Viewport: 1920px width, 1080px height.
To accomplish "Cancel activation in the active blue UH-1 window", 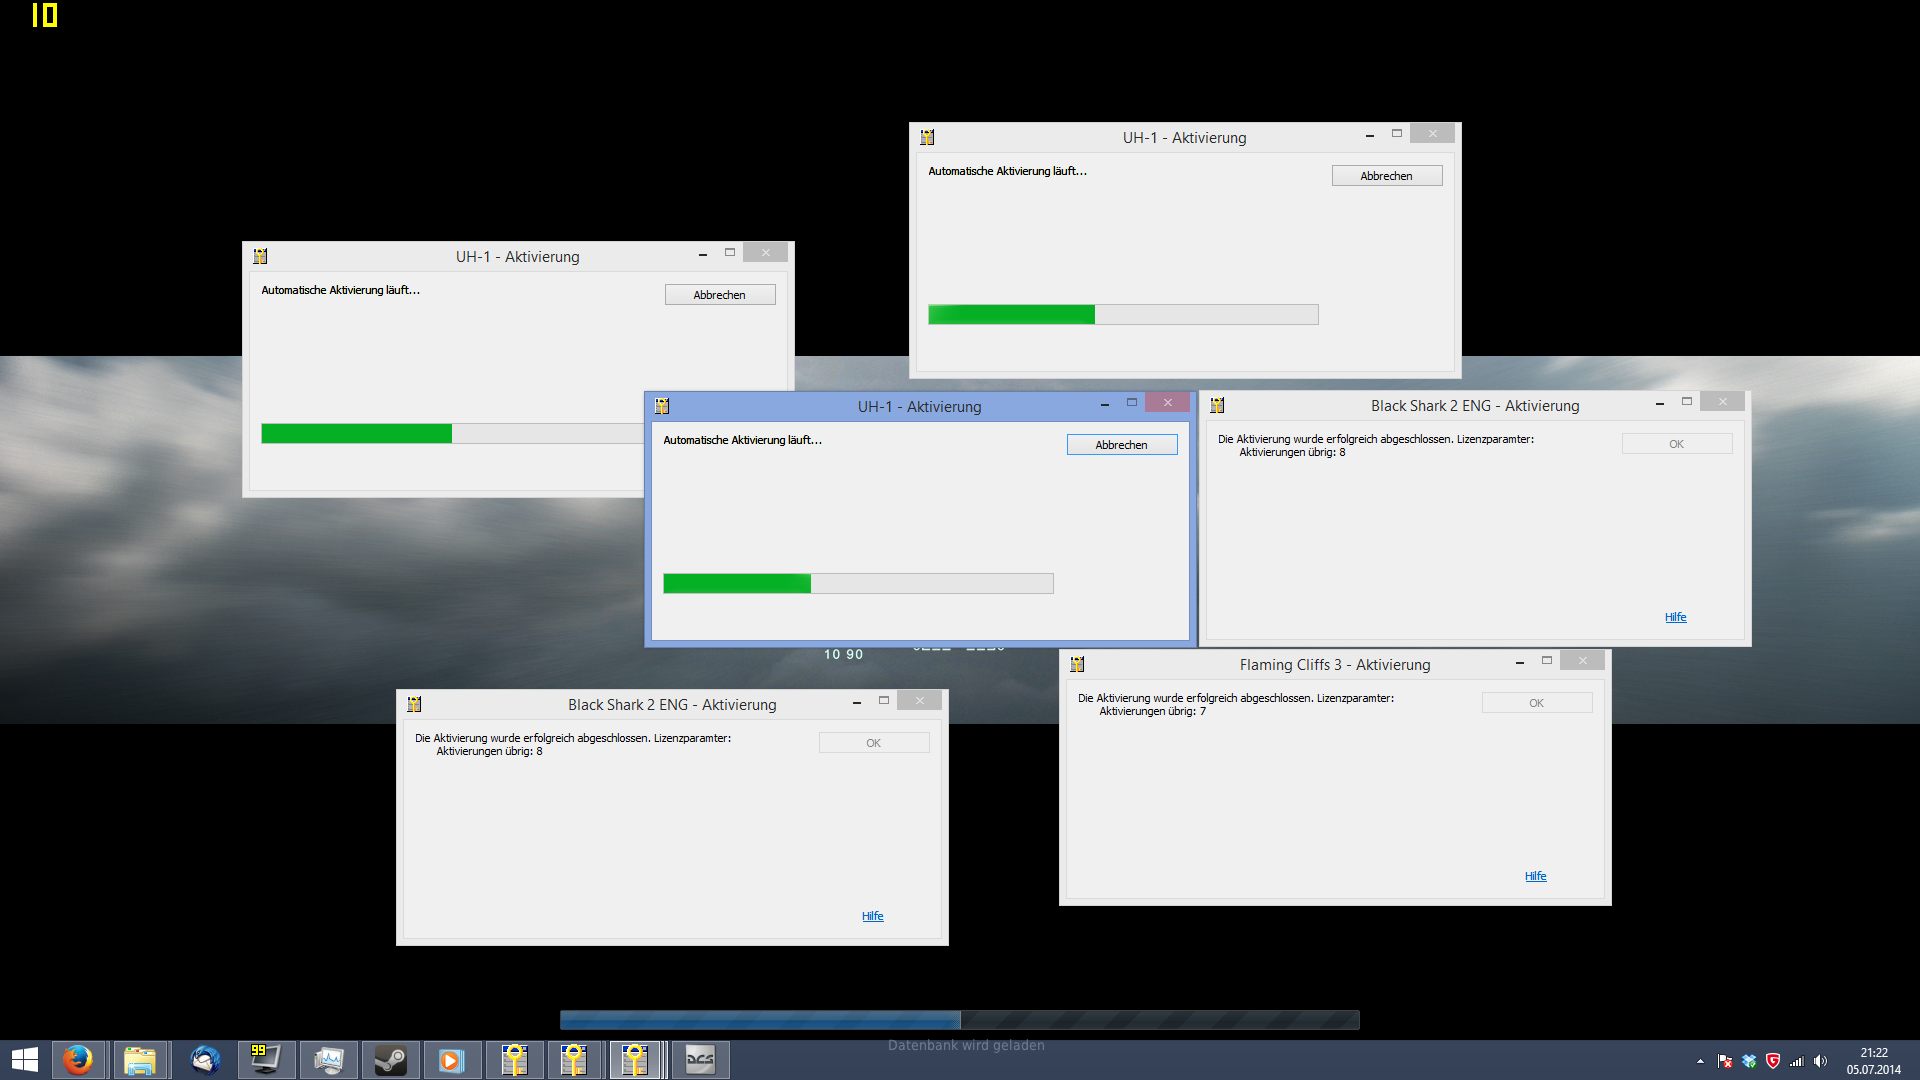I will click(x=1122, y=445).
